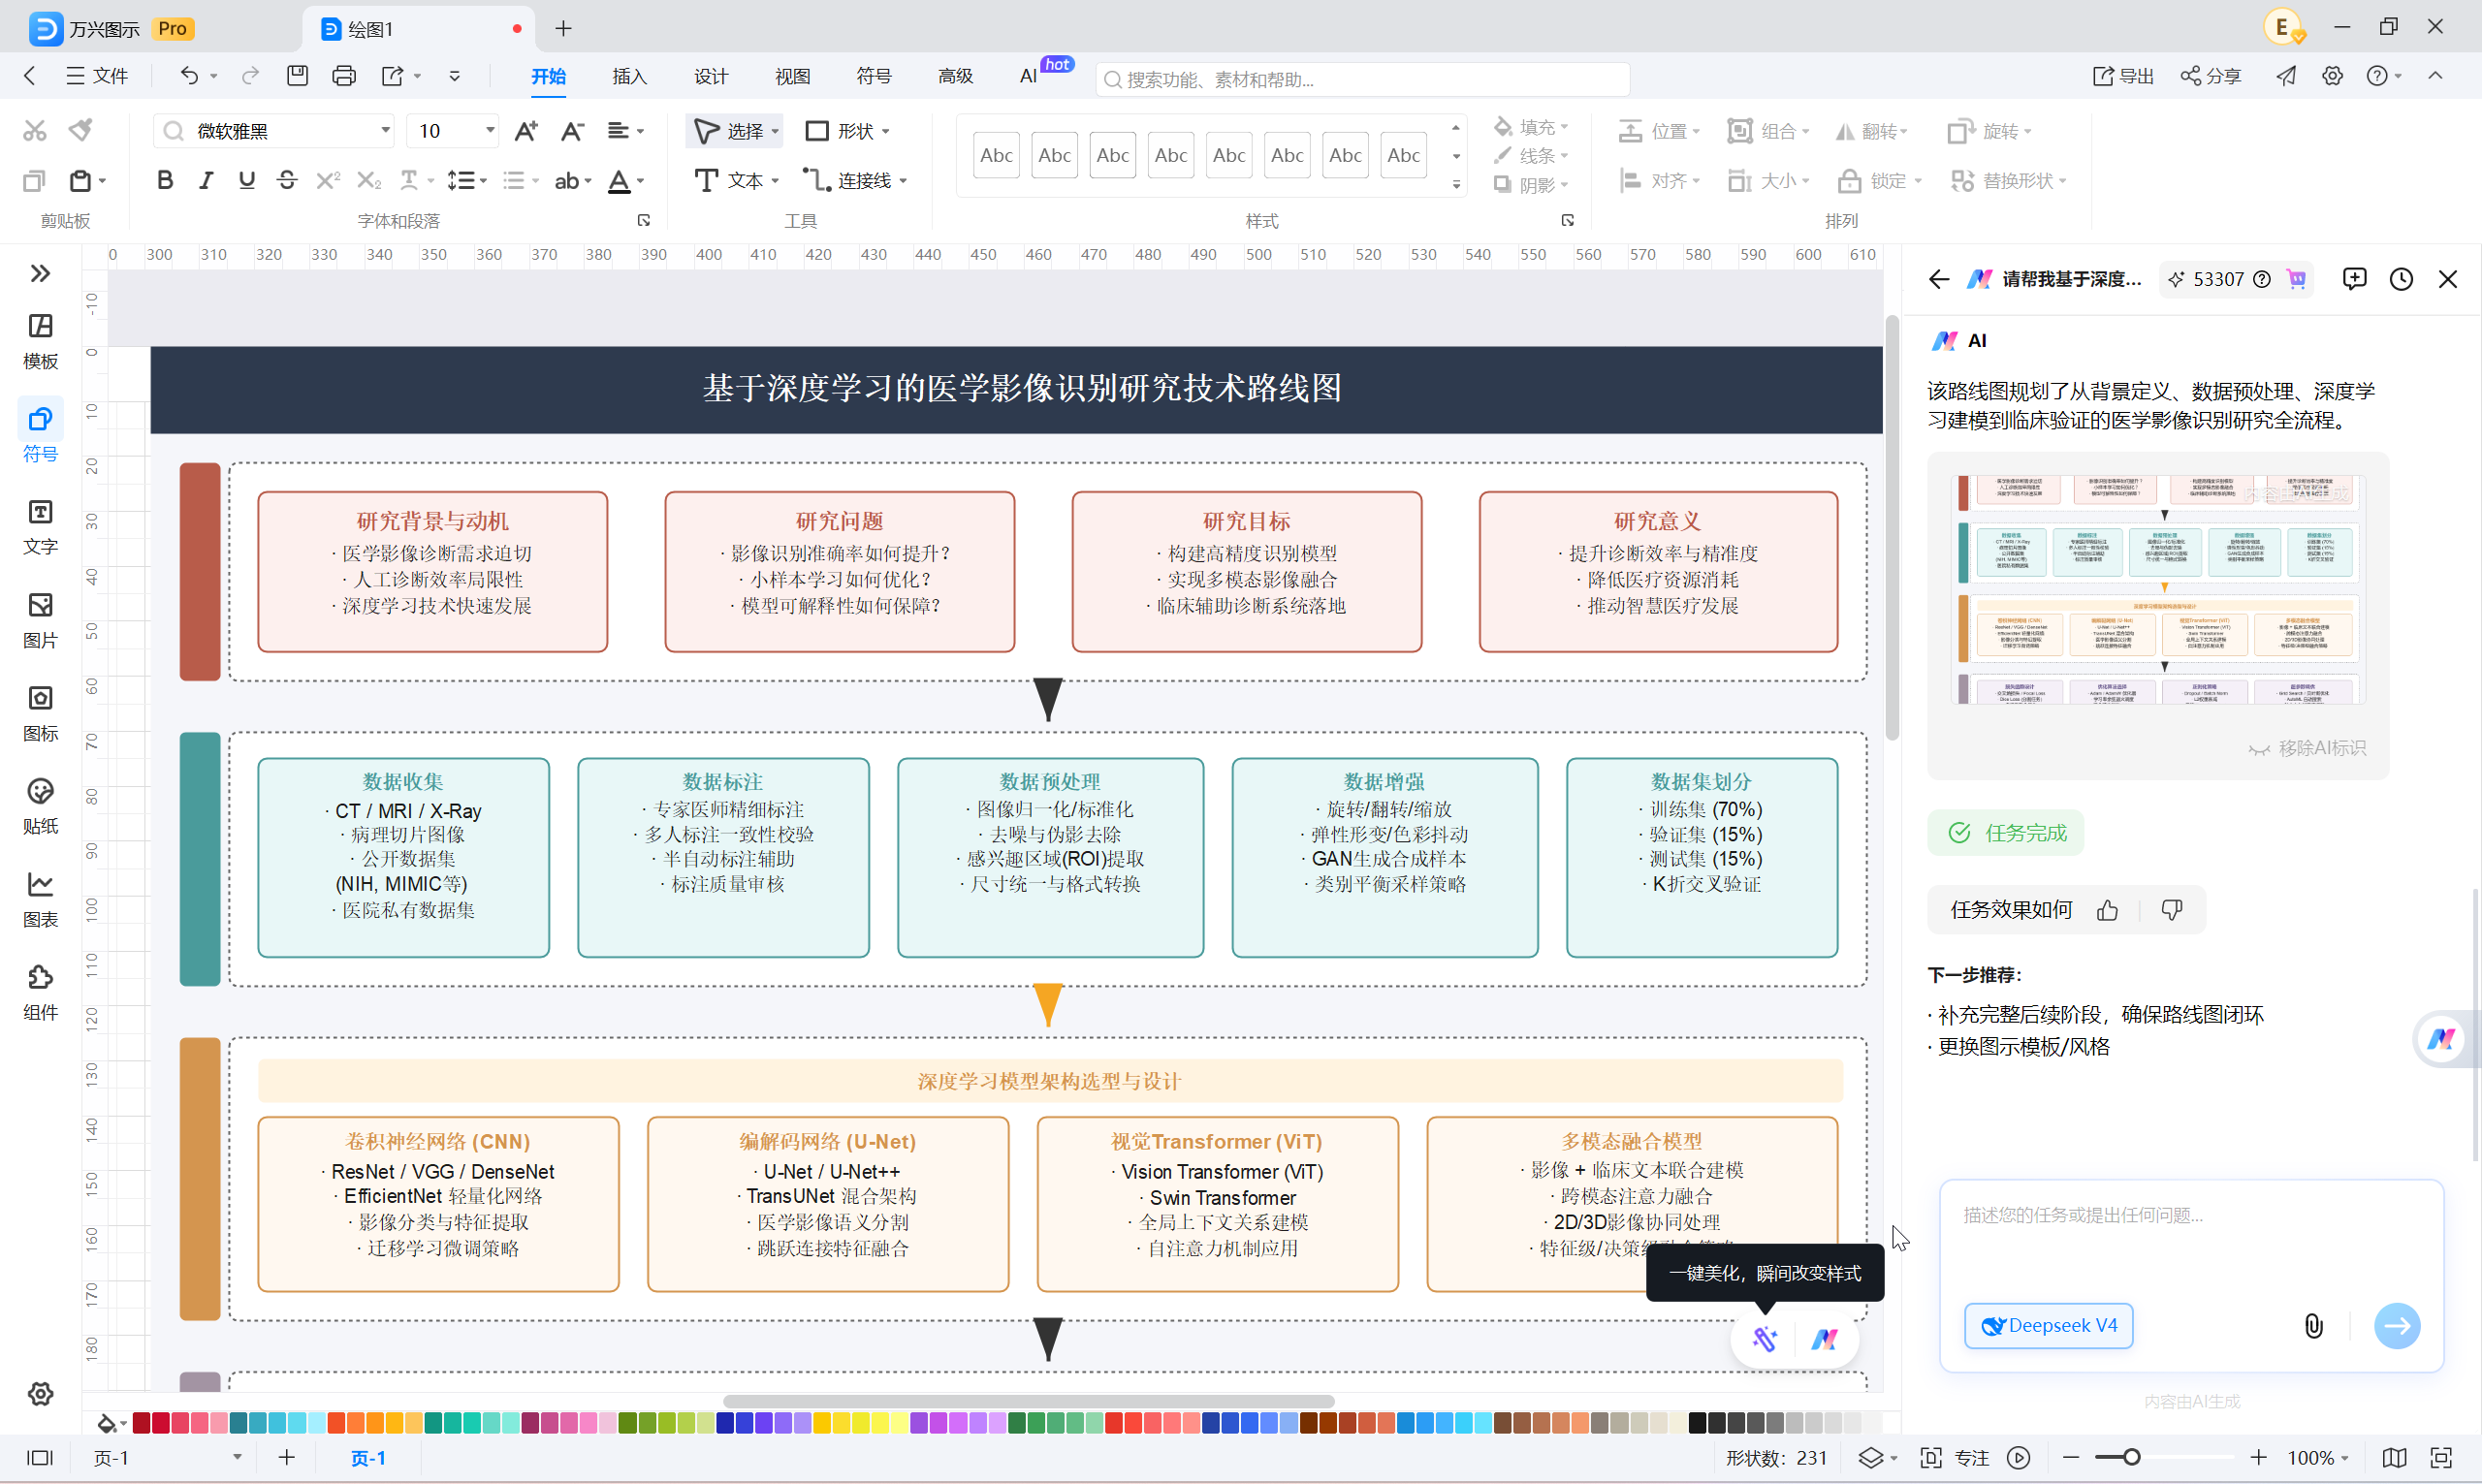2482x1484 pixels.
Task: Click the format painter icon
Action: [x=81, y=130]
